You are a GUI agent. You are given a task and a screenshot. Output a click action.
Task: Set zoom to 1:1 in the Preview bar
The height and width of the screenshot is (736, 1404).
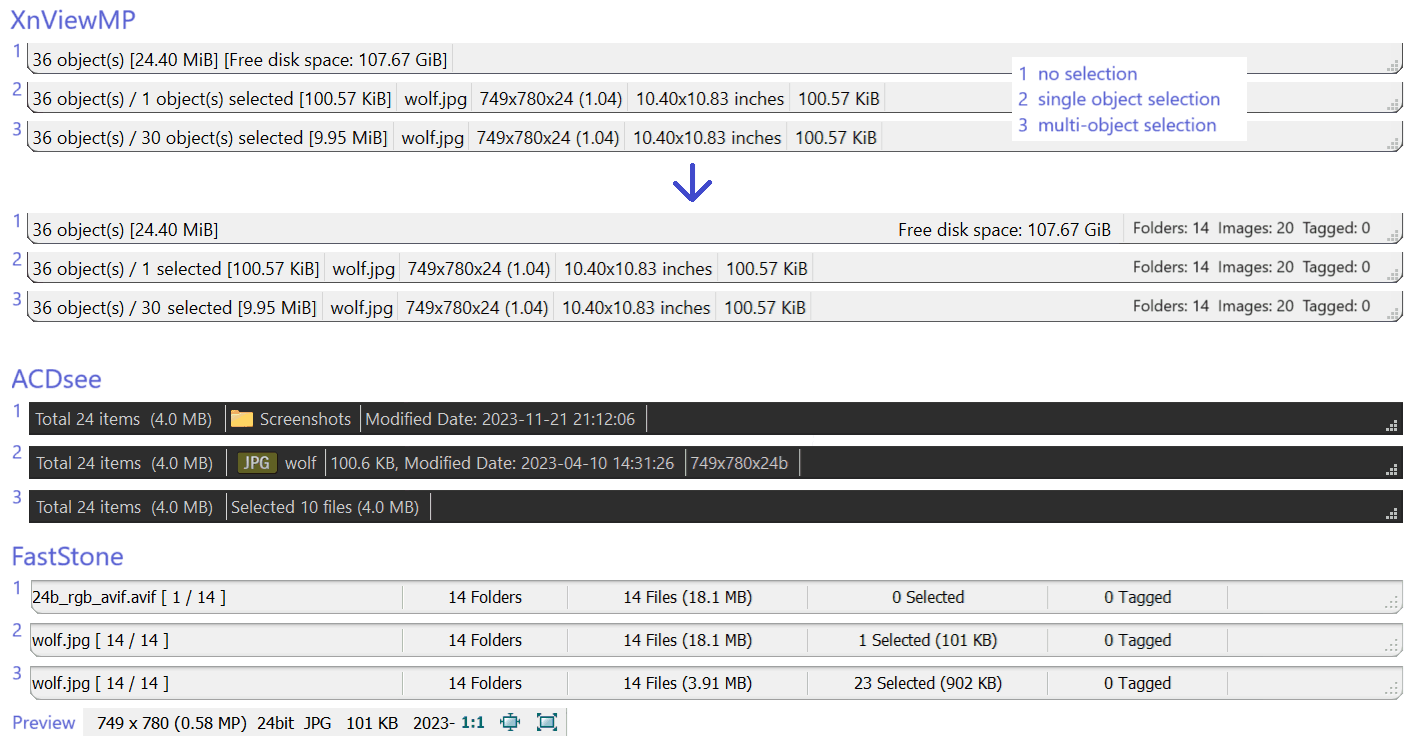473,722
